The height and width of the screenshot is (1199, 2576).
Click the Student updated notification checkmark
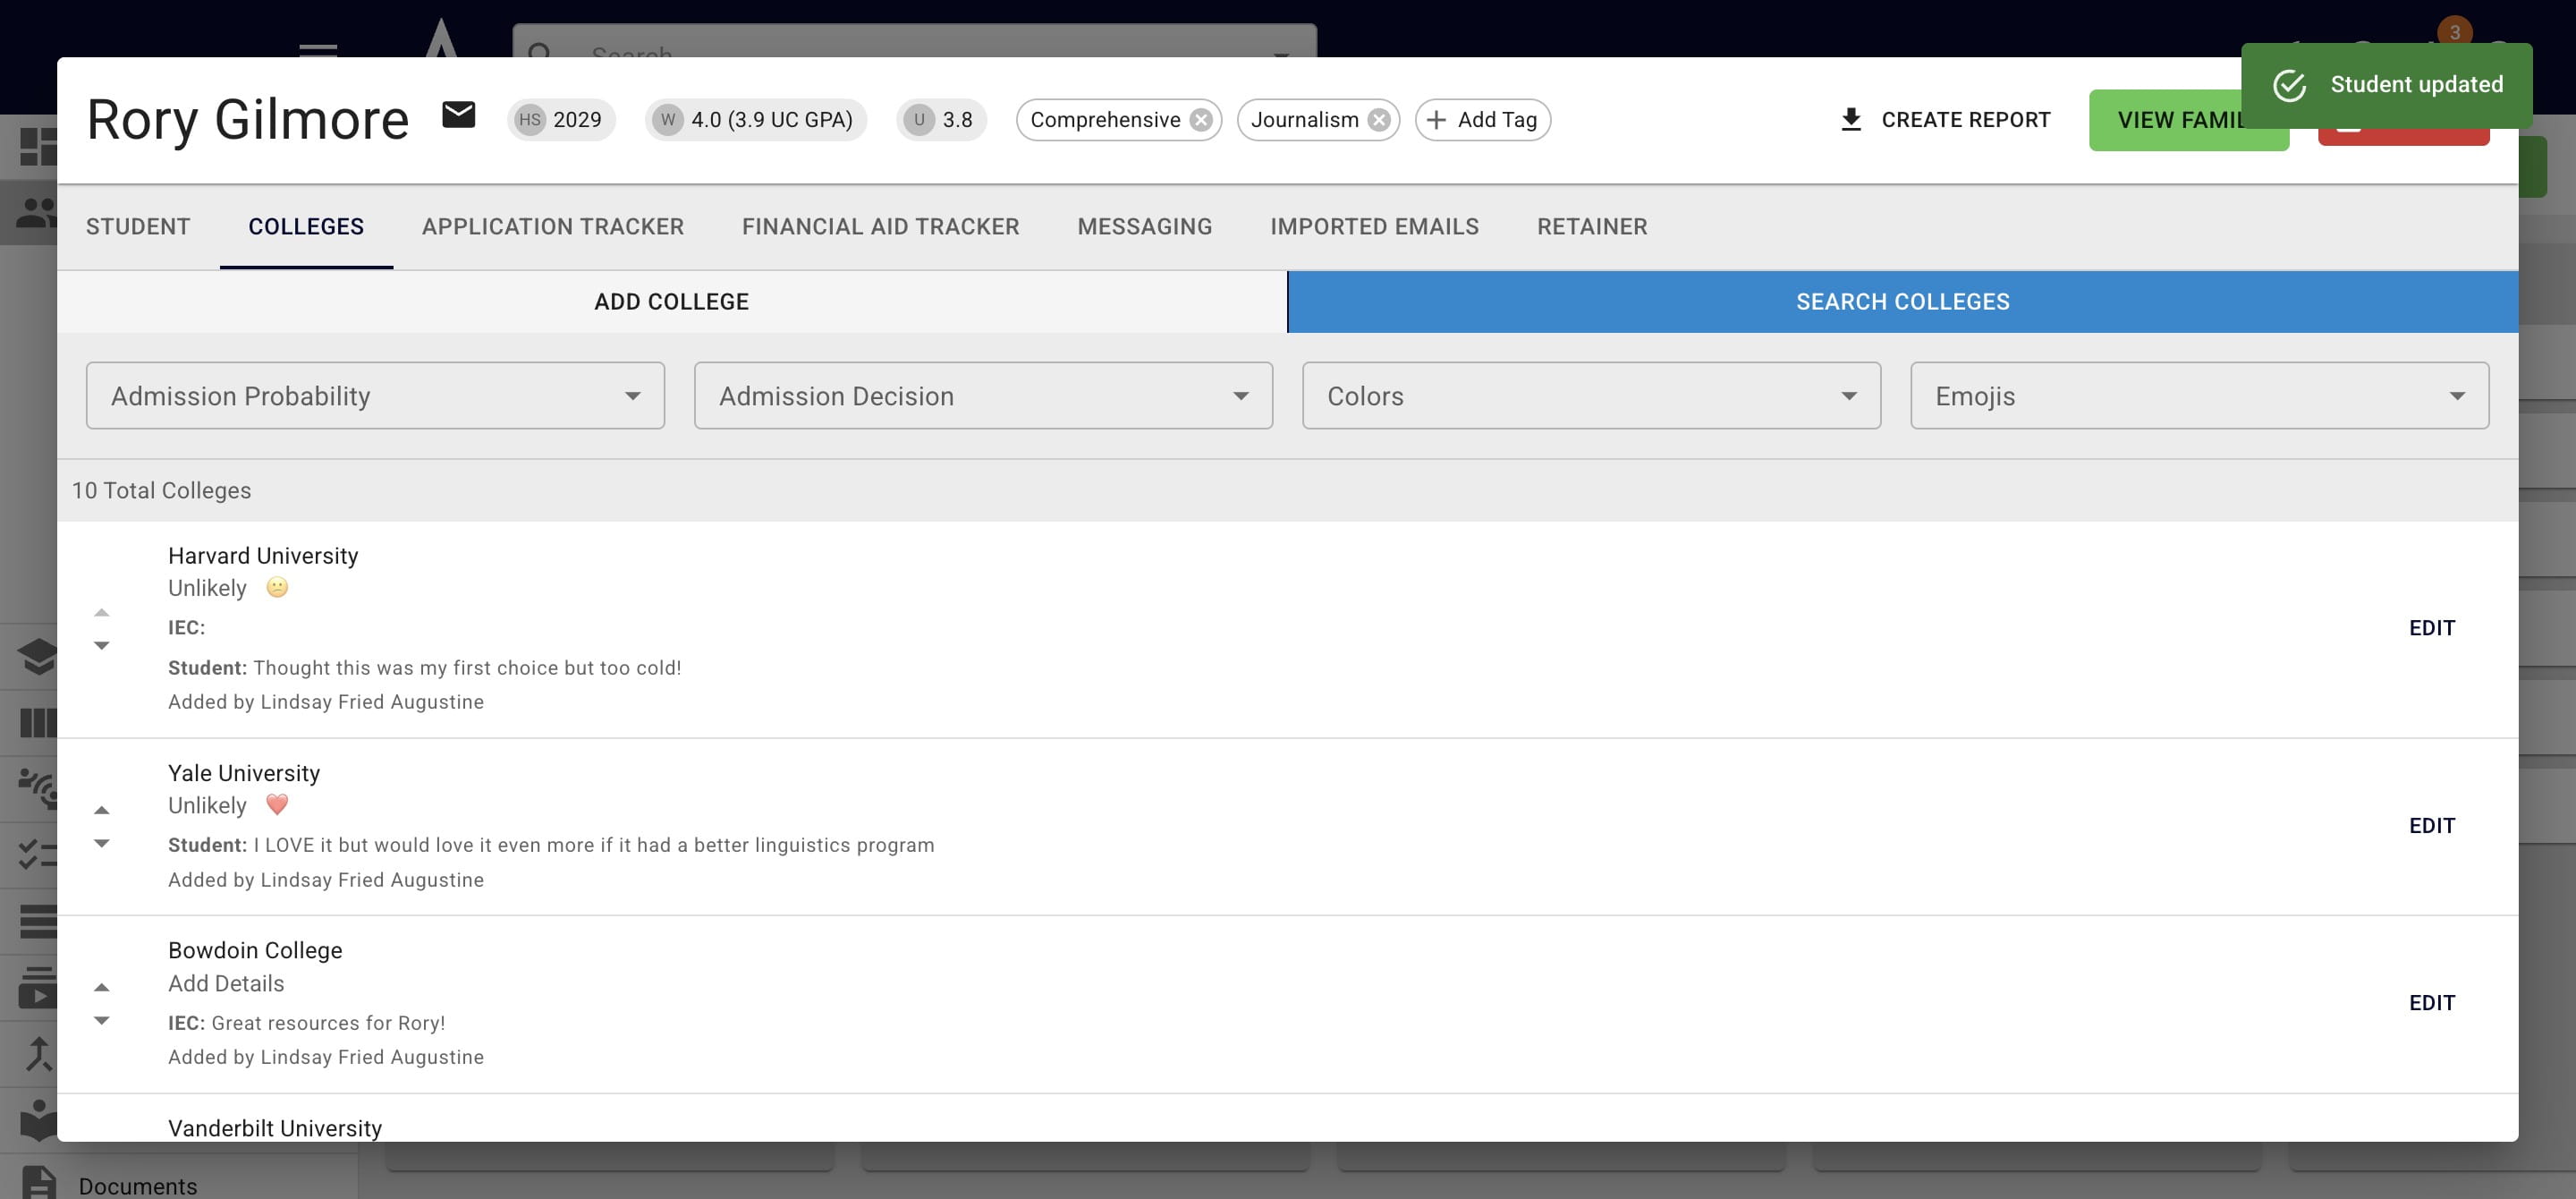pos(2289,85)
